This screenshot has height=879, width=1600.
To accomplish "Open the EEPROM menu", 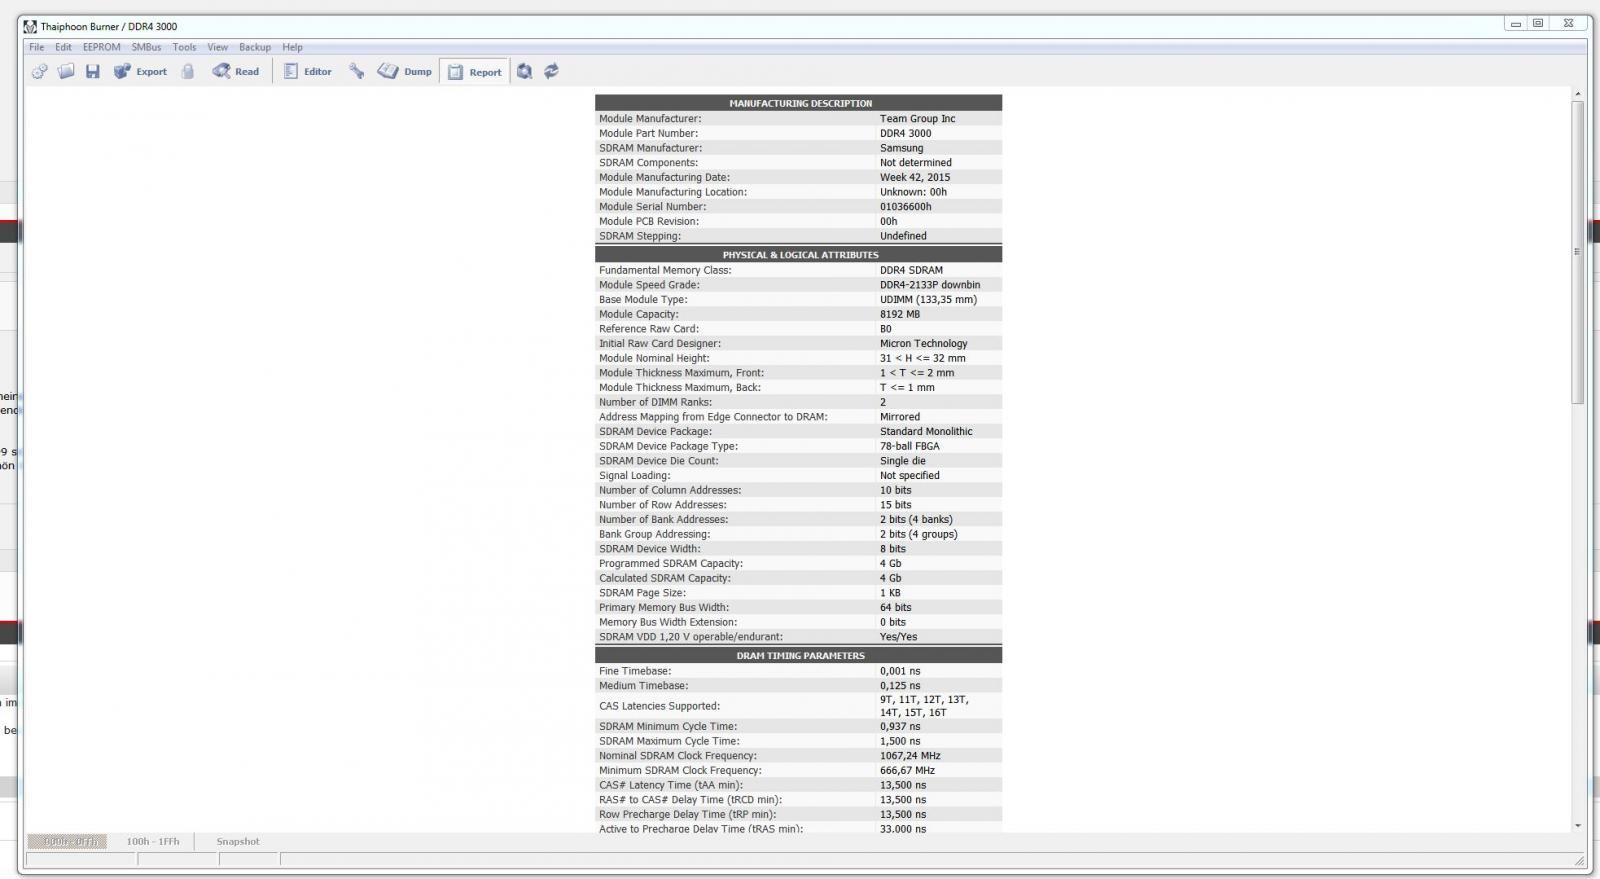I will point(101,47).
